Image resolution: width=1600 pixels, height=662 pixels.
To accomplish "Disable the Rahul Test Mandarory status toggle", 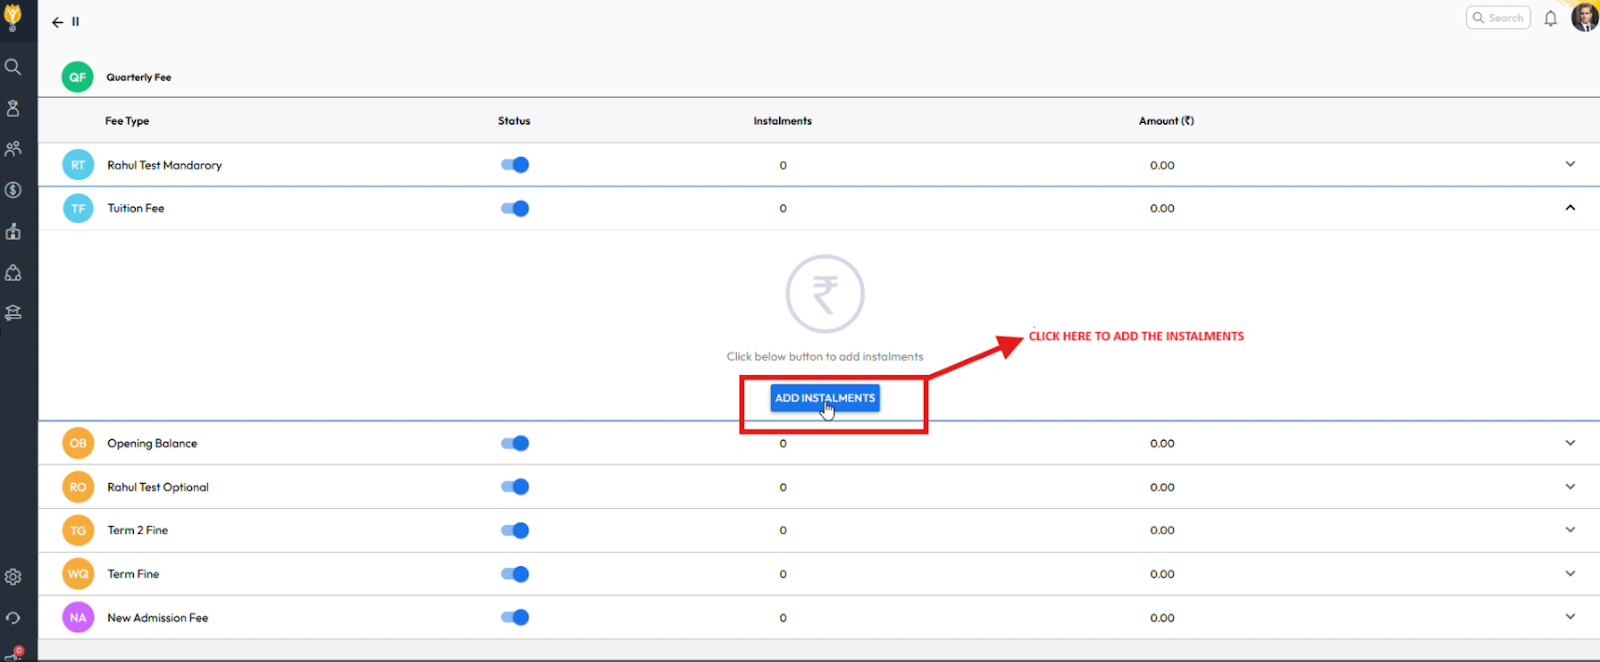I will tap(515, 165).
